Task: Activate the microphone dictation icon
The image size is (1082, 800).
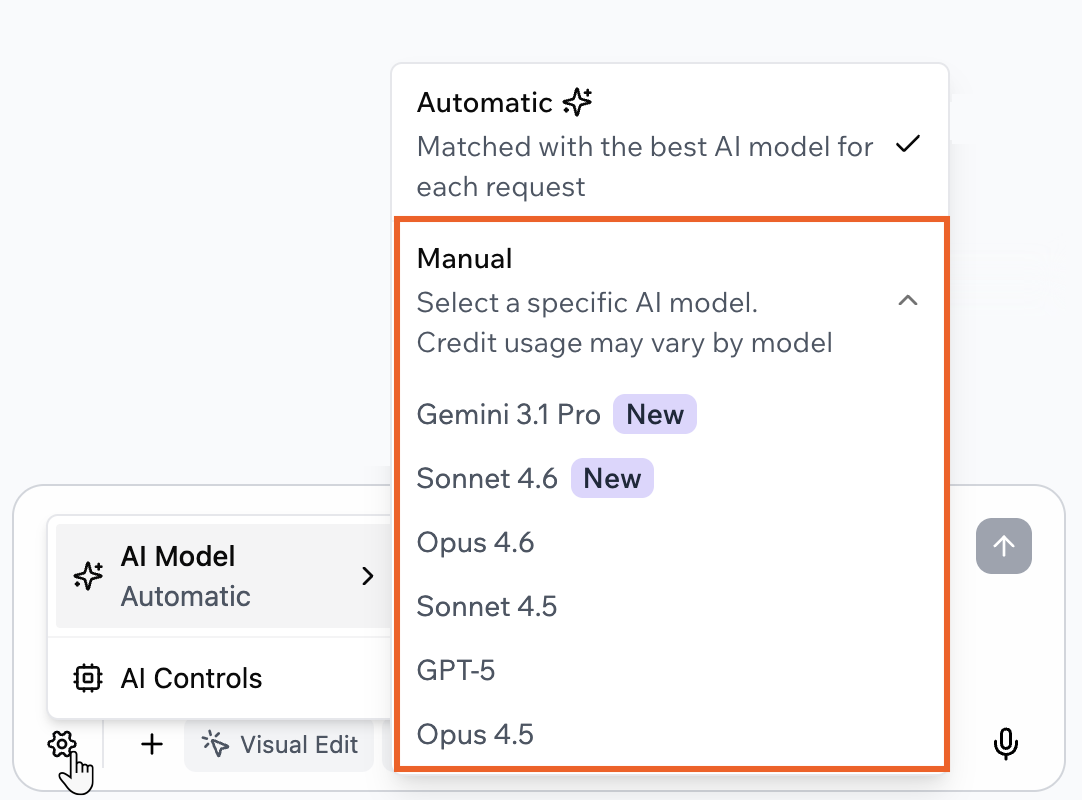Action: click(x=1005, y=744)
